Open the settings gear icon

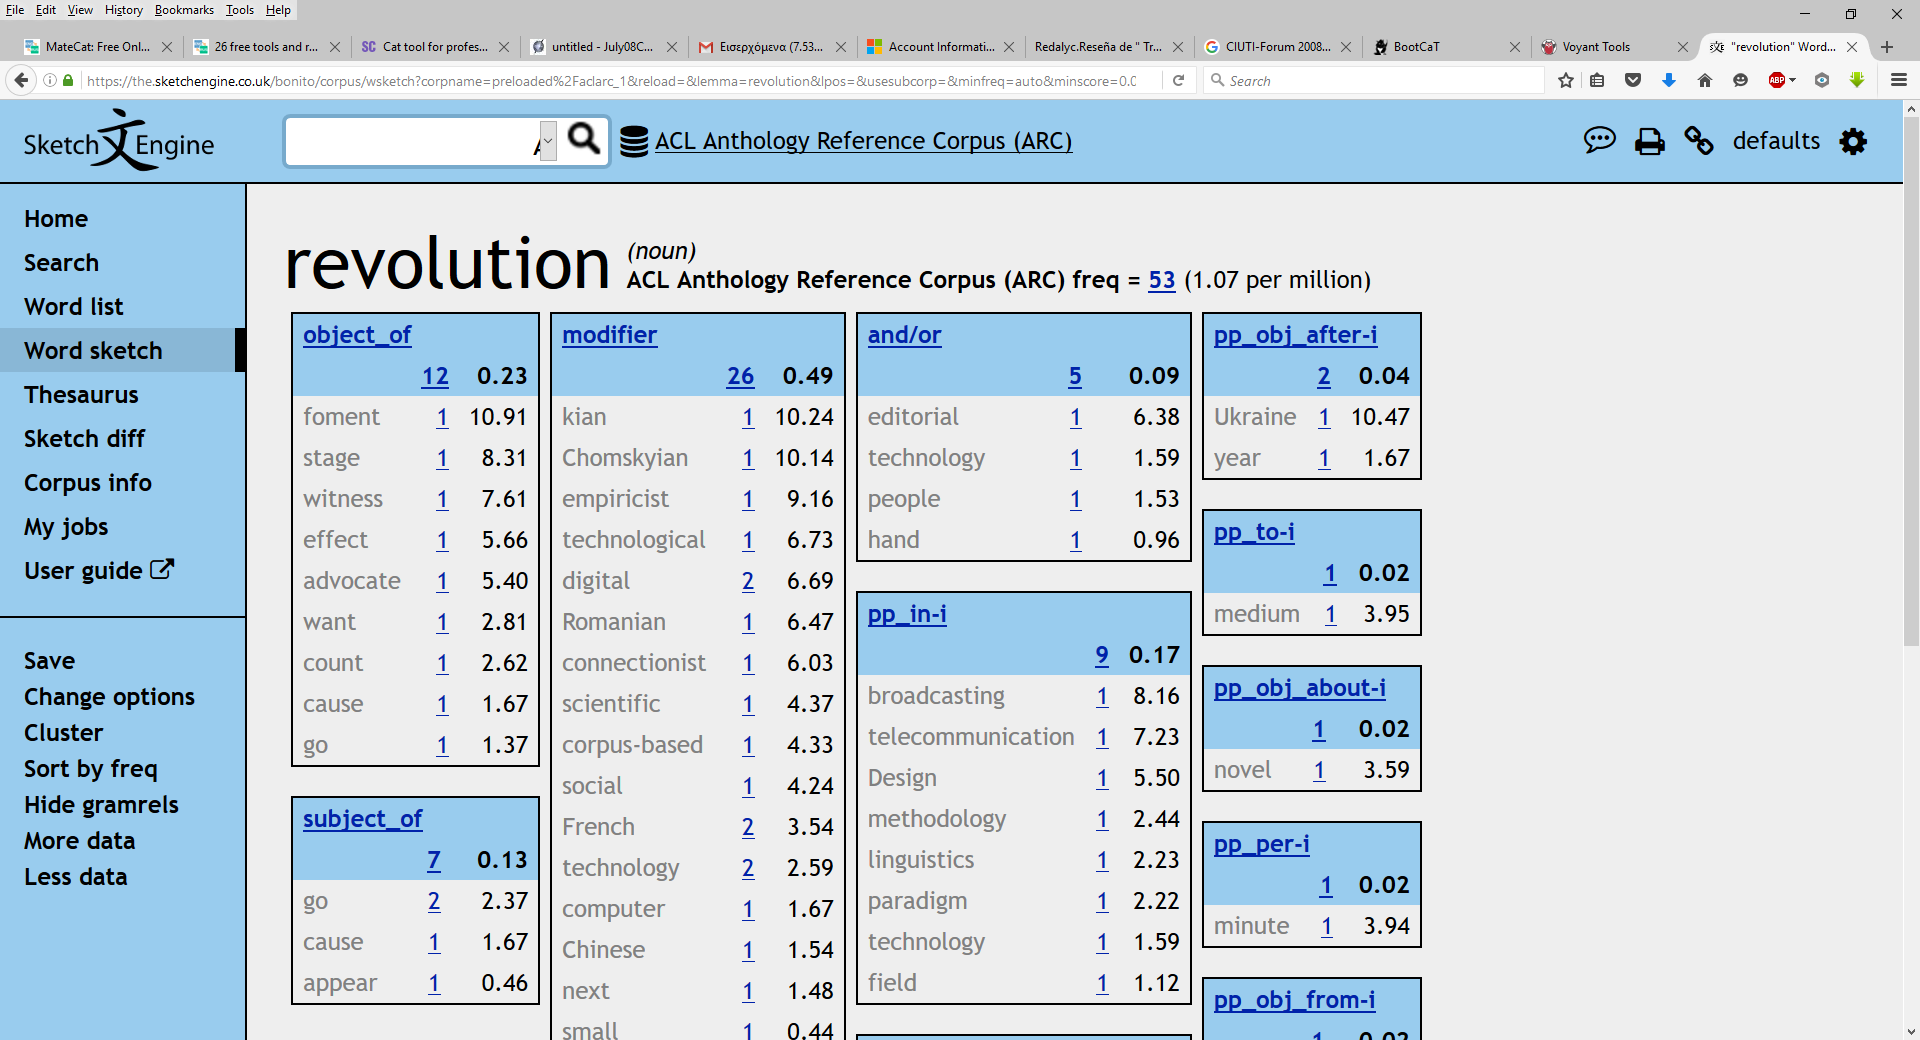click(1853, 141)
